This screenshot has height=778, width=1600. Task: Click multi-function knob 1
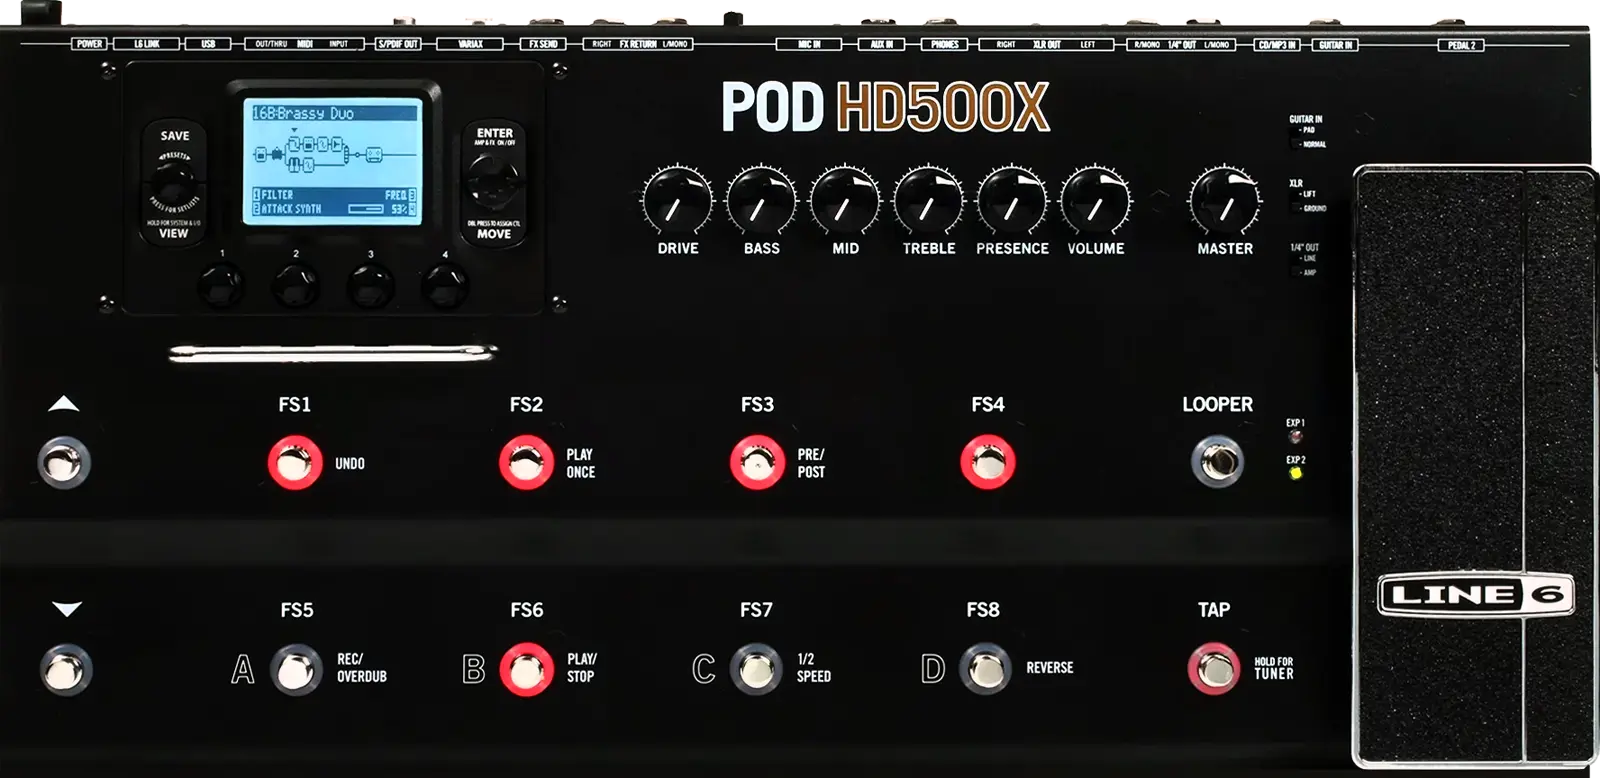click(221, 285)
